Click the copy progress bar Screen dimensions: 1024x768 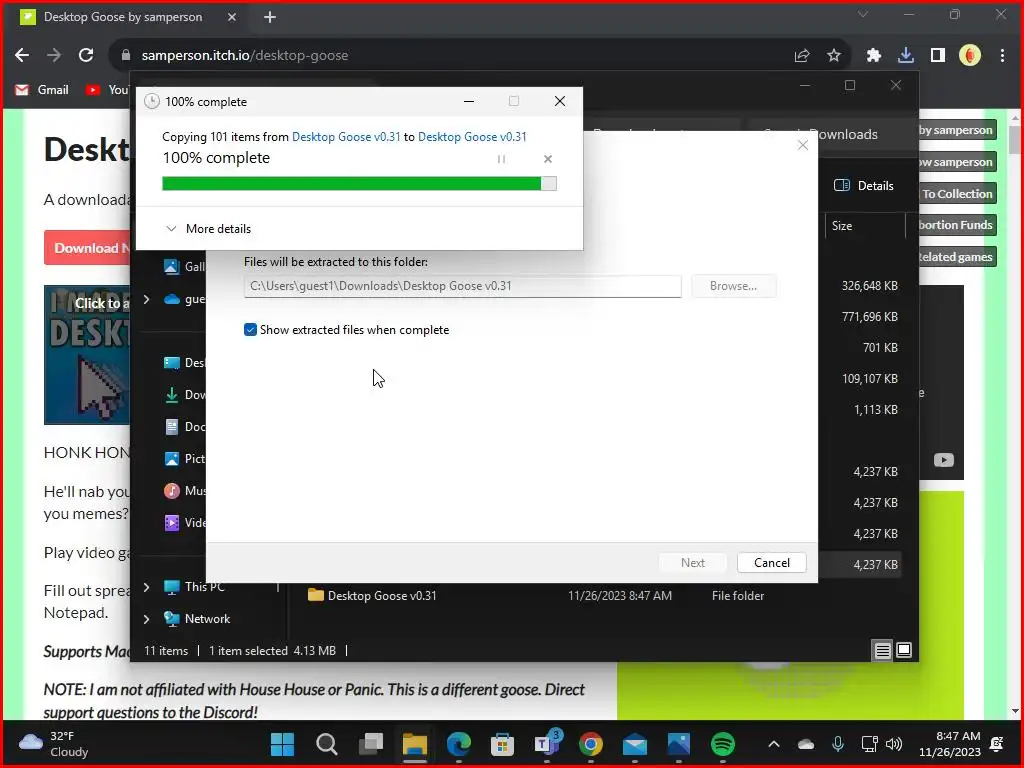359,184
